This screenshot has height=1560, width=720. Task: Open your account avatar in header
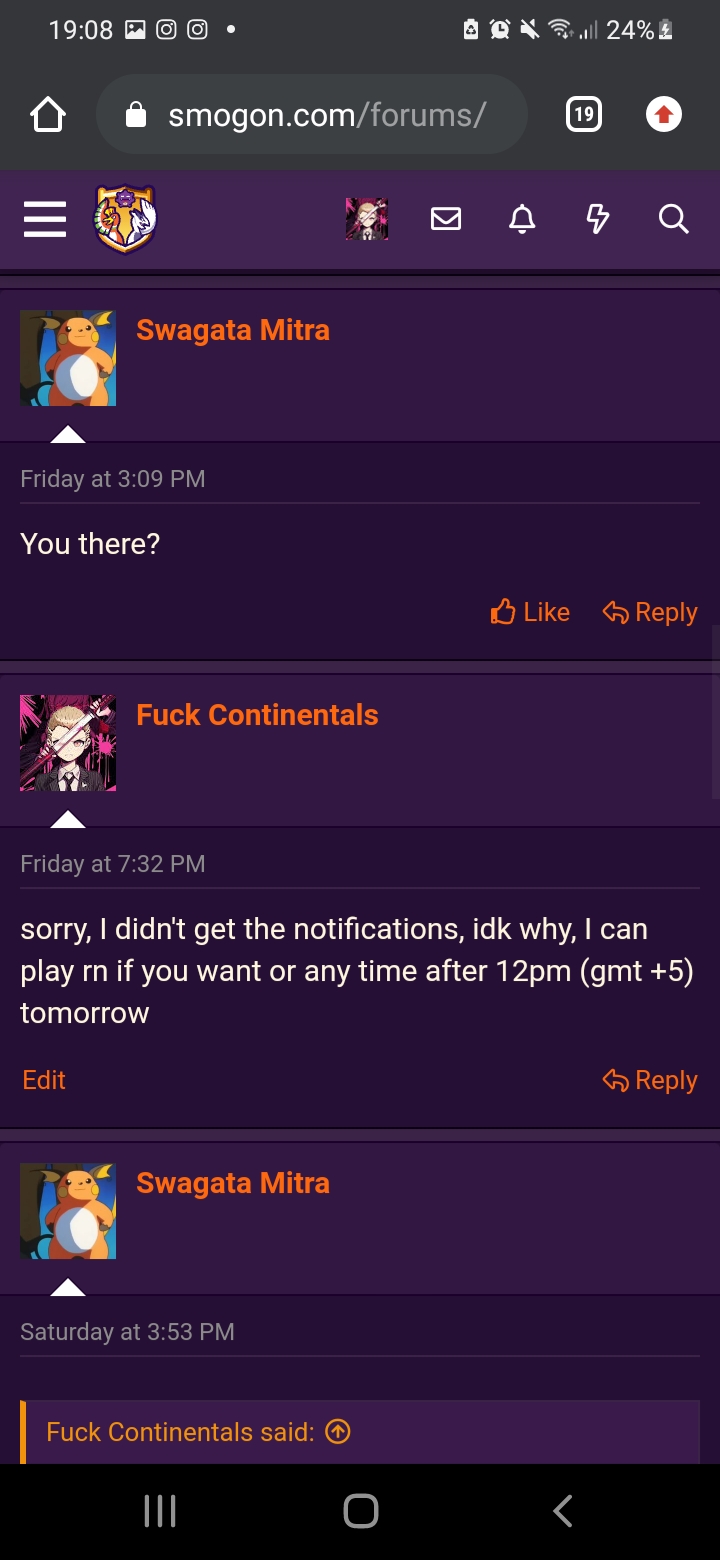pos(367,219)
